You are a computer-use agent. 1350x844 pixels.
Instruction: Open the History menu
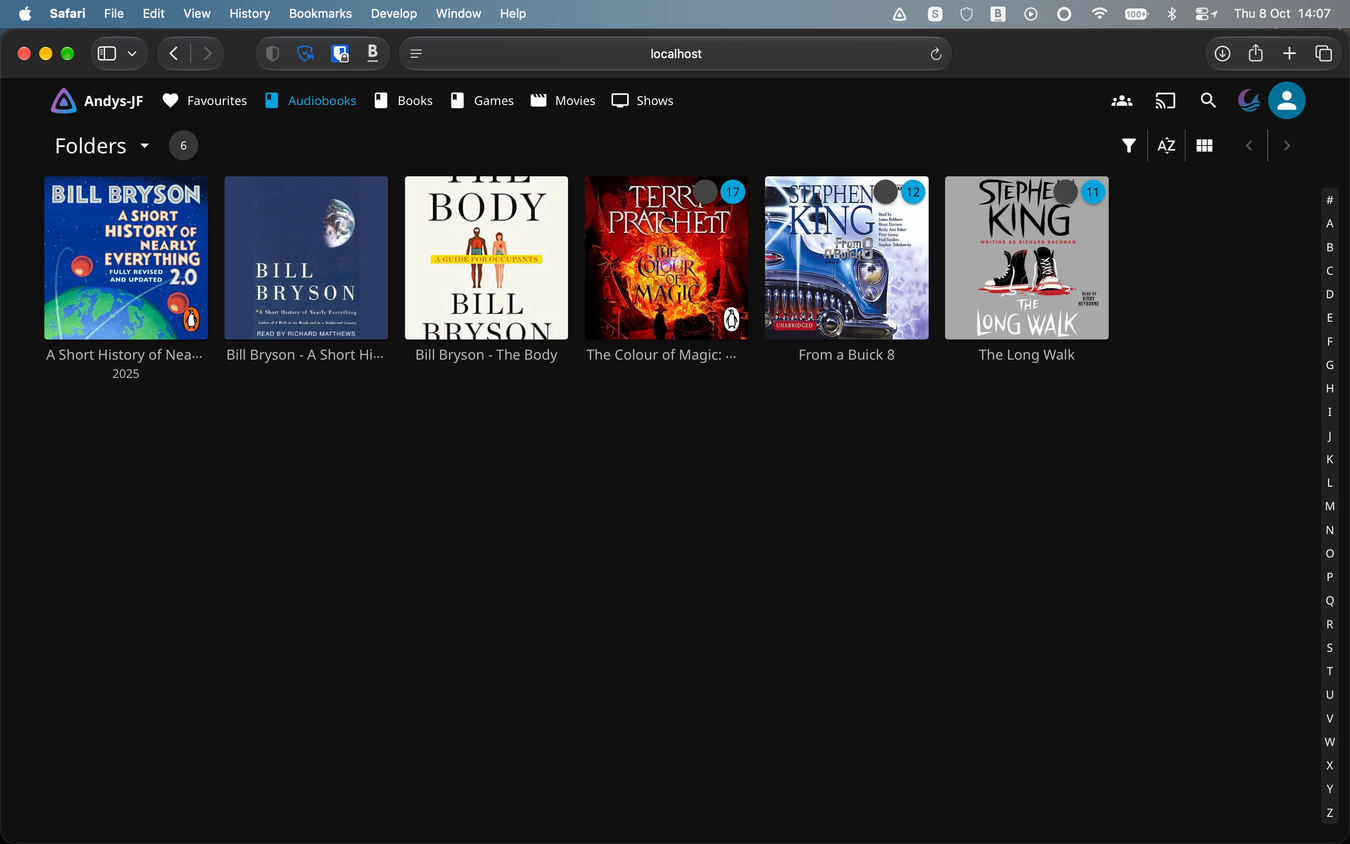[249, 14]
